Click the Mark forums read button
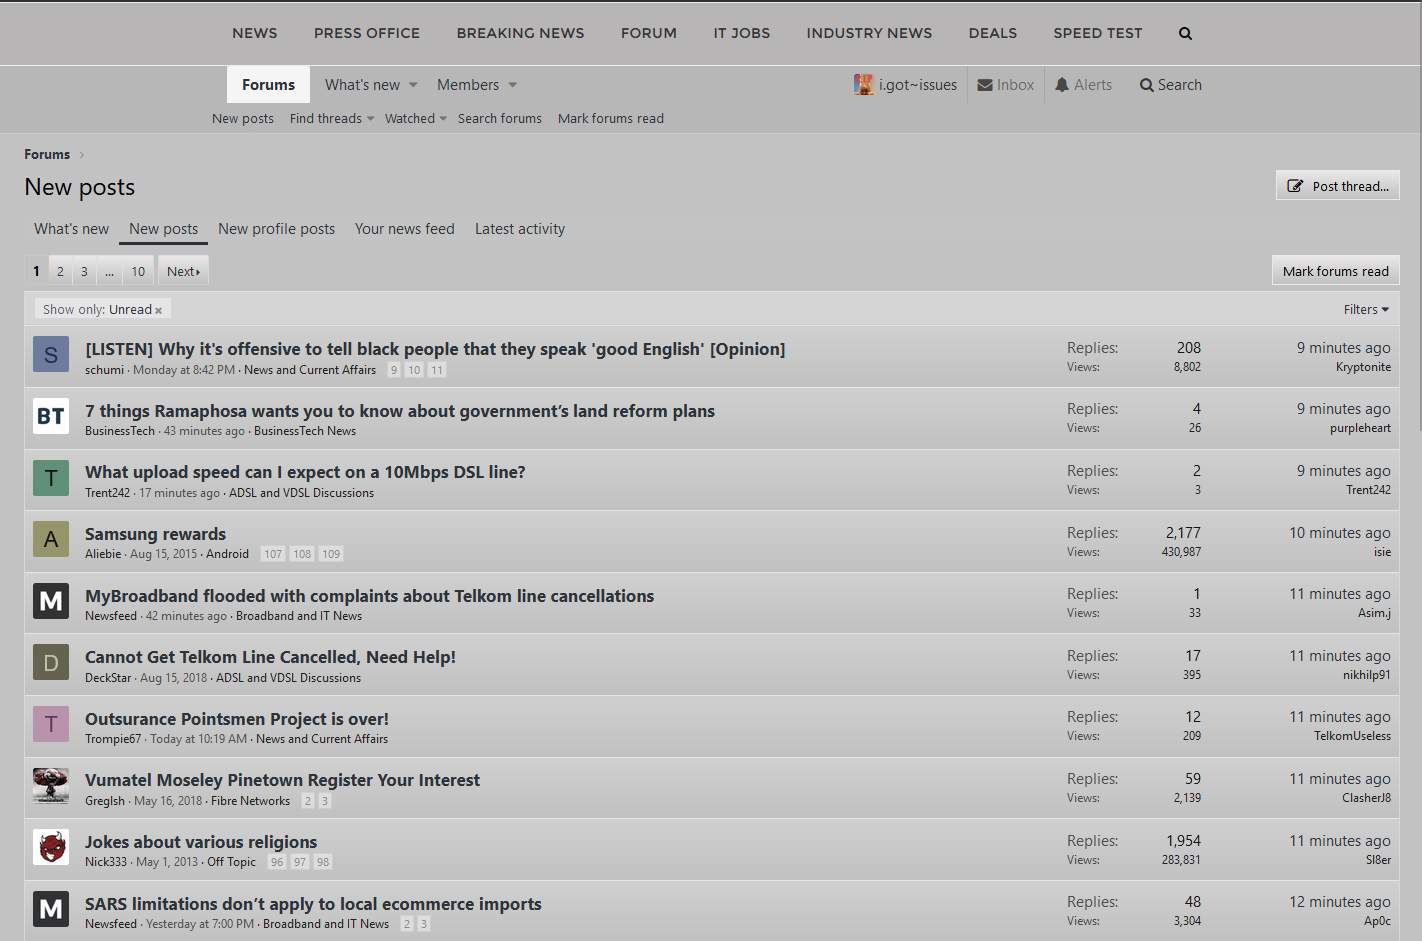The image size is (1422, 941). (1335, 271)
